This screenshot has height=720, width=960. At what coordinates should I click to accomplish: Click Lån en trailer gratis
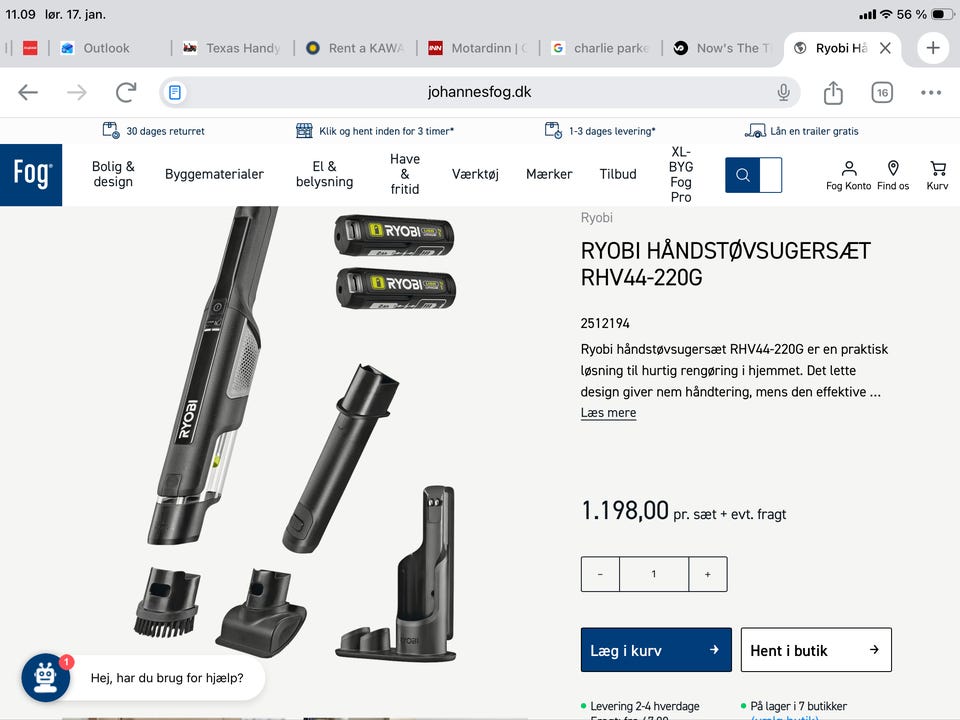pyautogui.click(x=801, y=130)
